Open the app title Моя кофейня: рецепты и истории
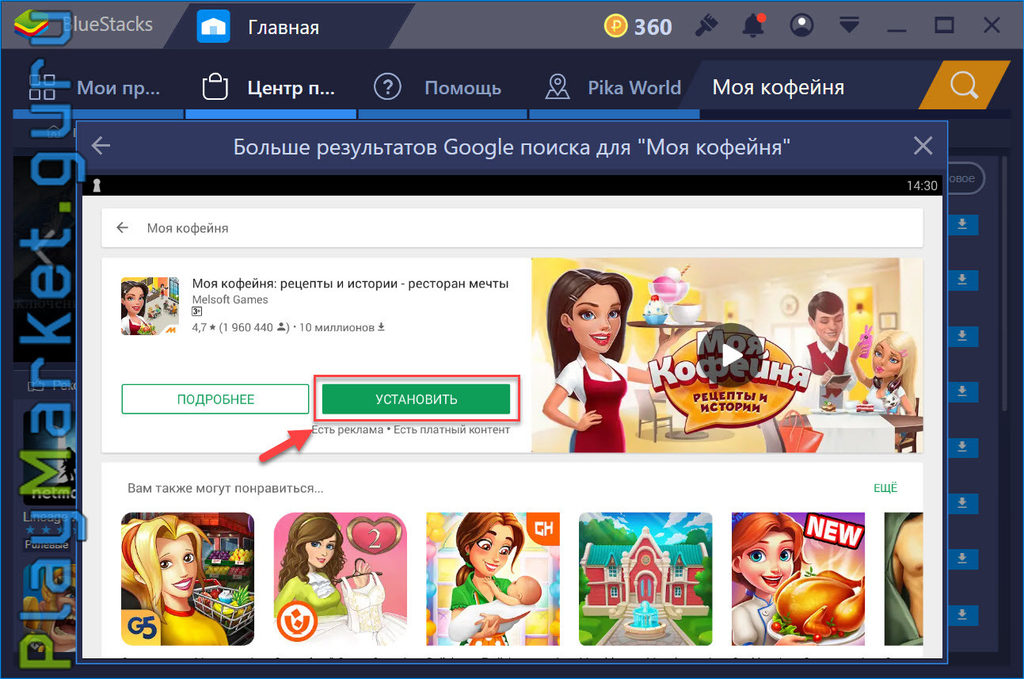The height and width of the screenshot is (679, 1024). click(350, 283)
